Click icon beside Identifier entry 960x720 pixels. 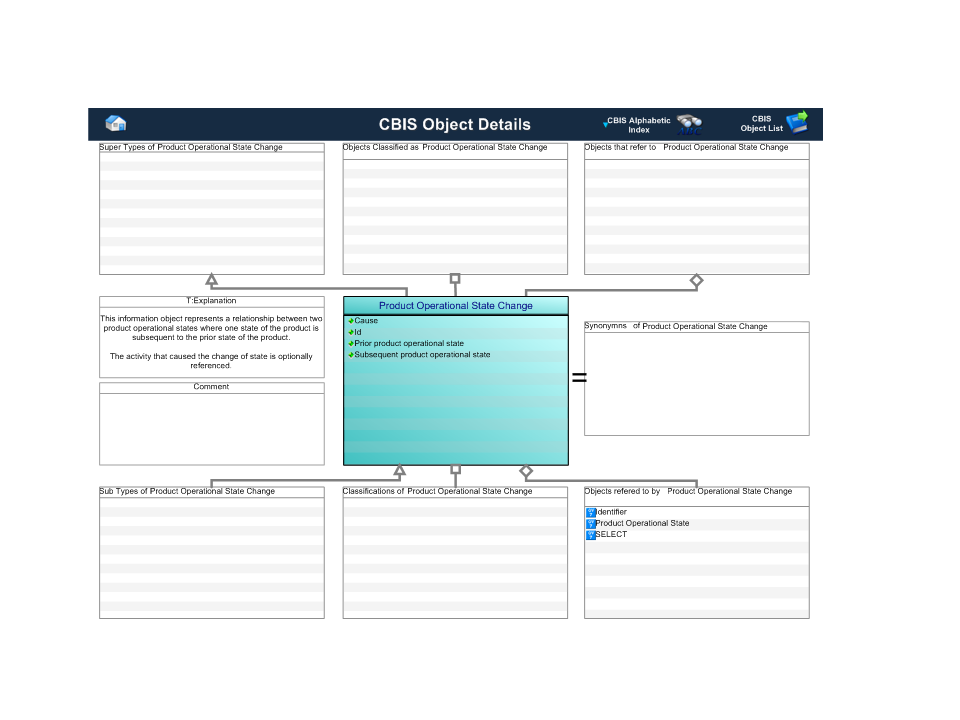tap(591, 512)
